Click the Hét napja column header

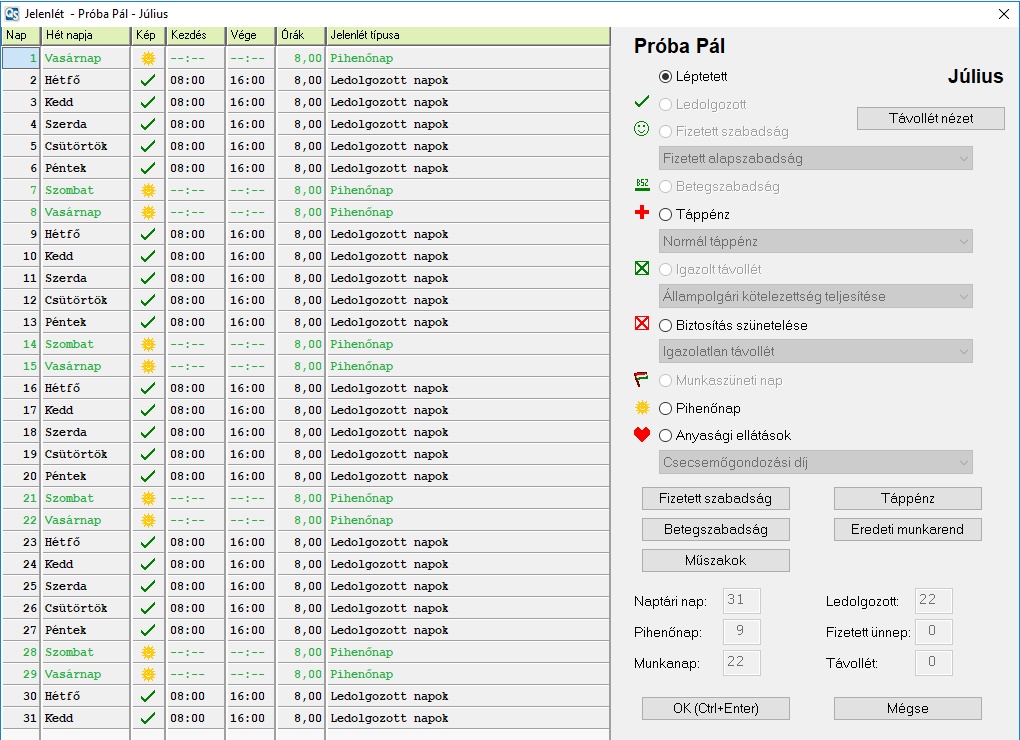85,35
